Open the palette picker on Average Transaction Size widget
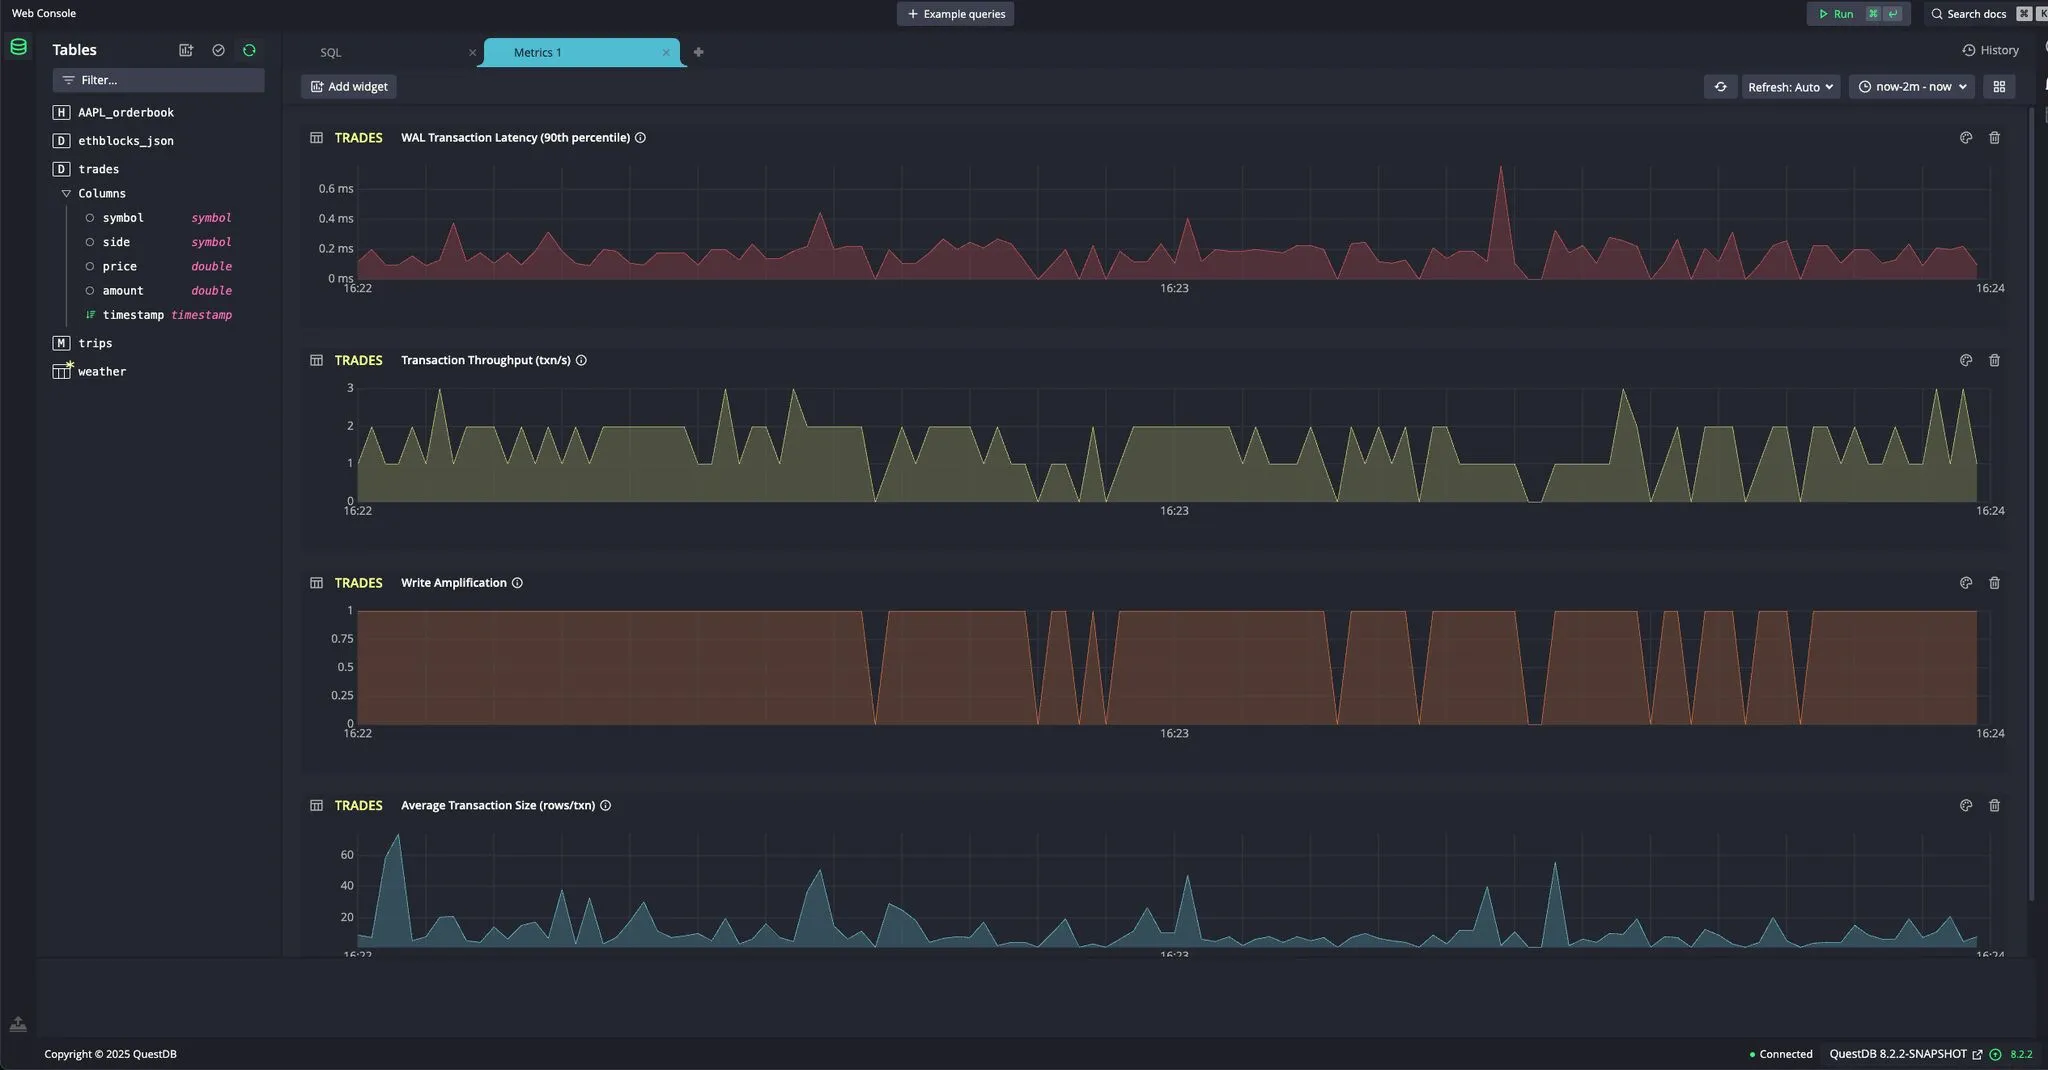Image resolution: width=2048 pixels, height=1070 pixels. [1966, 805]
